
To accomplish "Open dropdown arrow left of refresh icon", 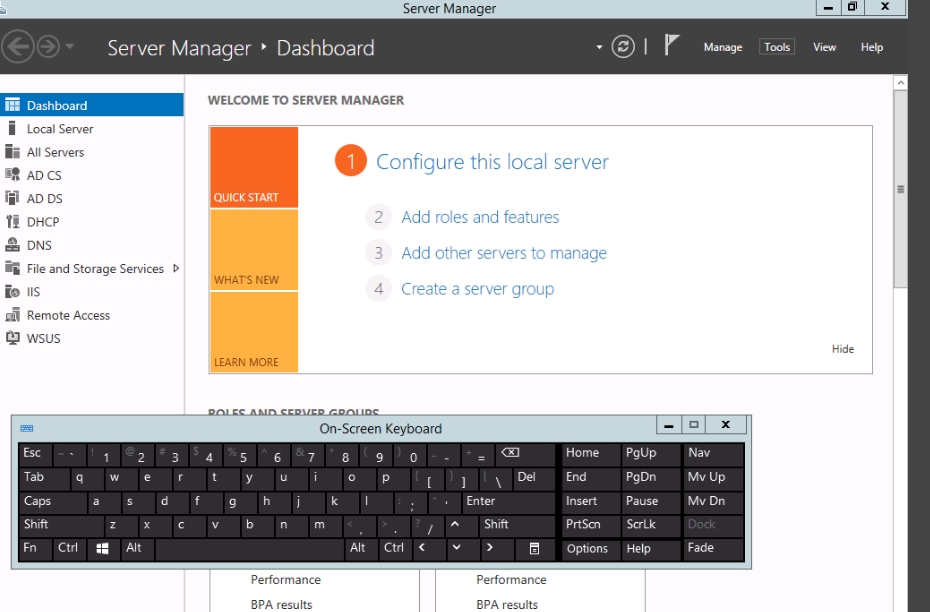I will [x=599, y=47].
